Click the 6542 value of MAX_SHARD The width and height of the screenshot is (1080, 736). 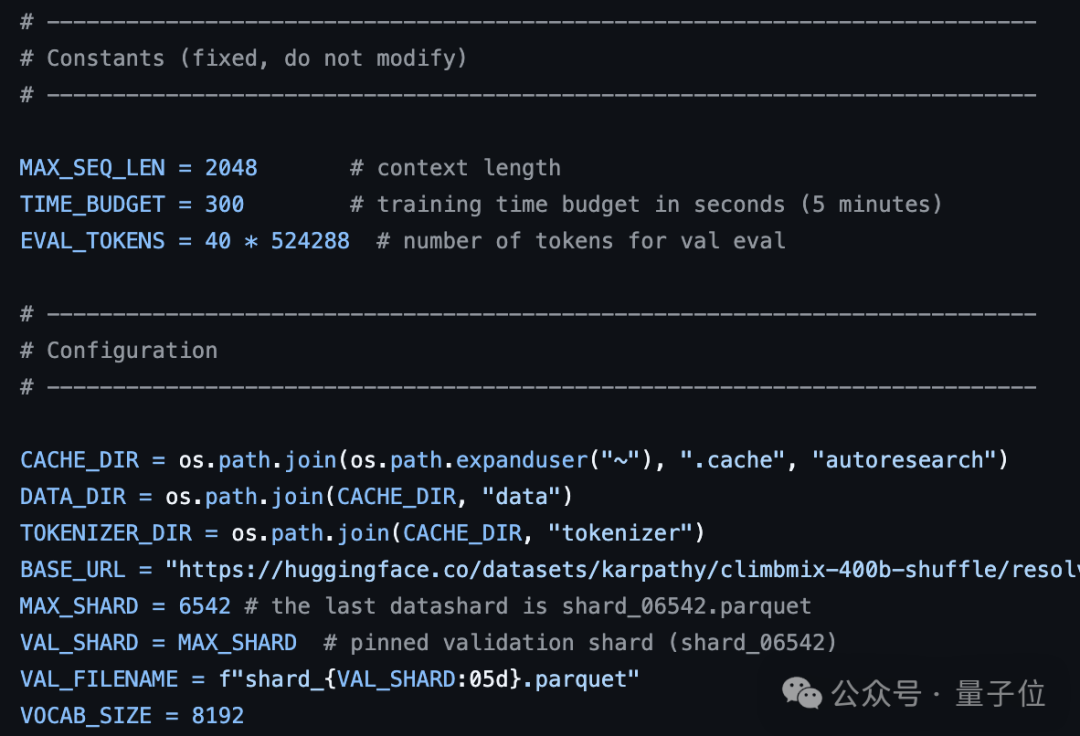point(204,606)
